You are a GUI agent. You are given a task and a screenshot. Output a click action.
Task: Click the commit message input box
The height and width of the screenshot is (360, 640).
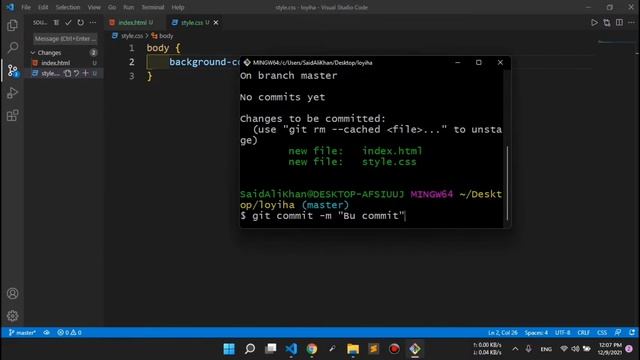coord(65,39)
